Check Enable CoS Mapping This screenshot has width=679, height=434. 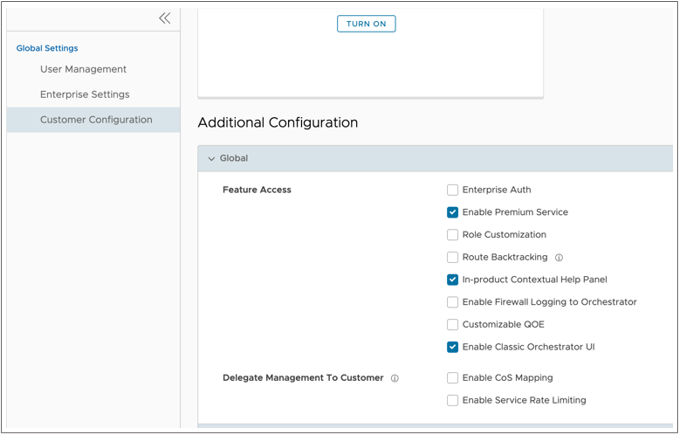click(x=453, y=378)
